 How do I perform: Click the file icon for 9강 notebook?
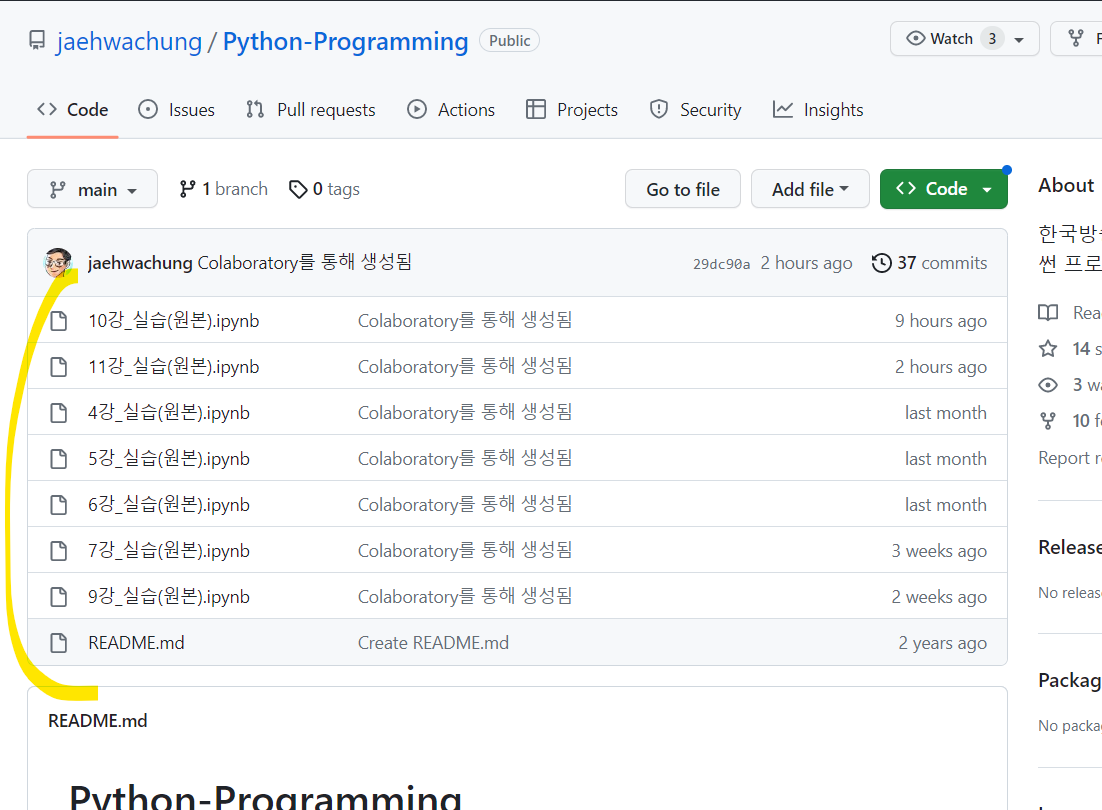[59, 597]
